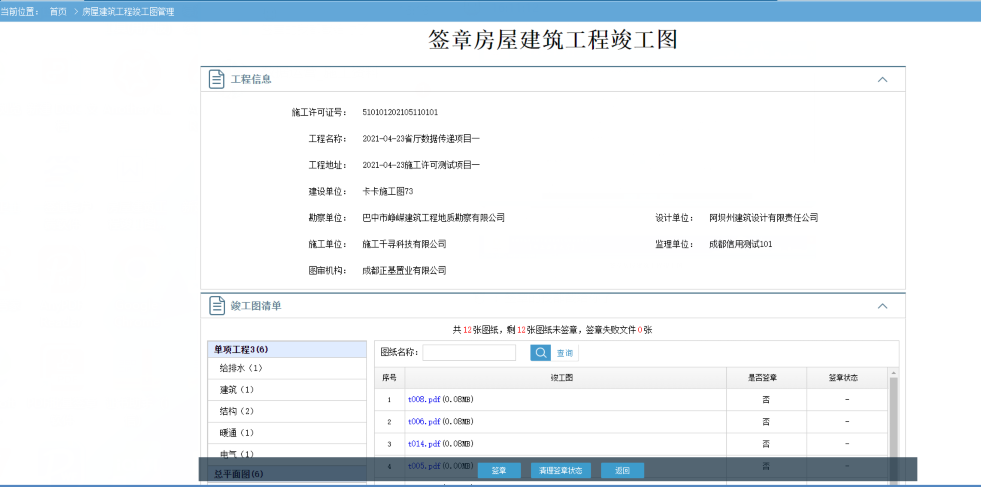Click the 工程信息 document icon
The width and height of the screenshot is (981, 487).
(216, 79)
